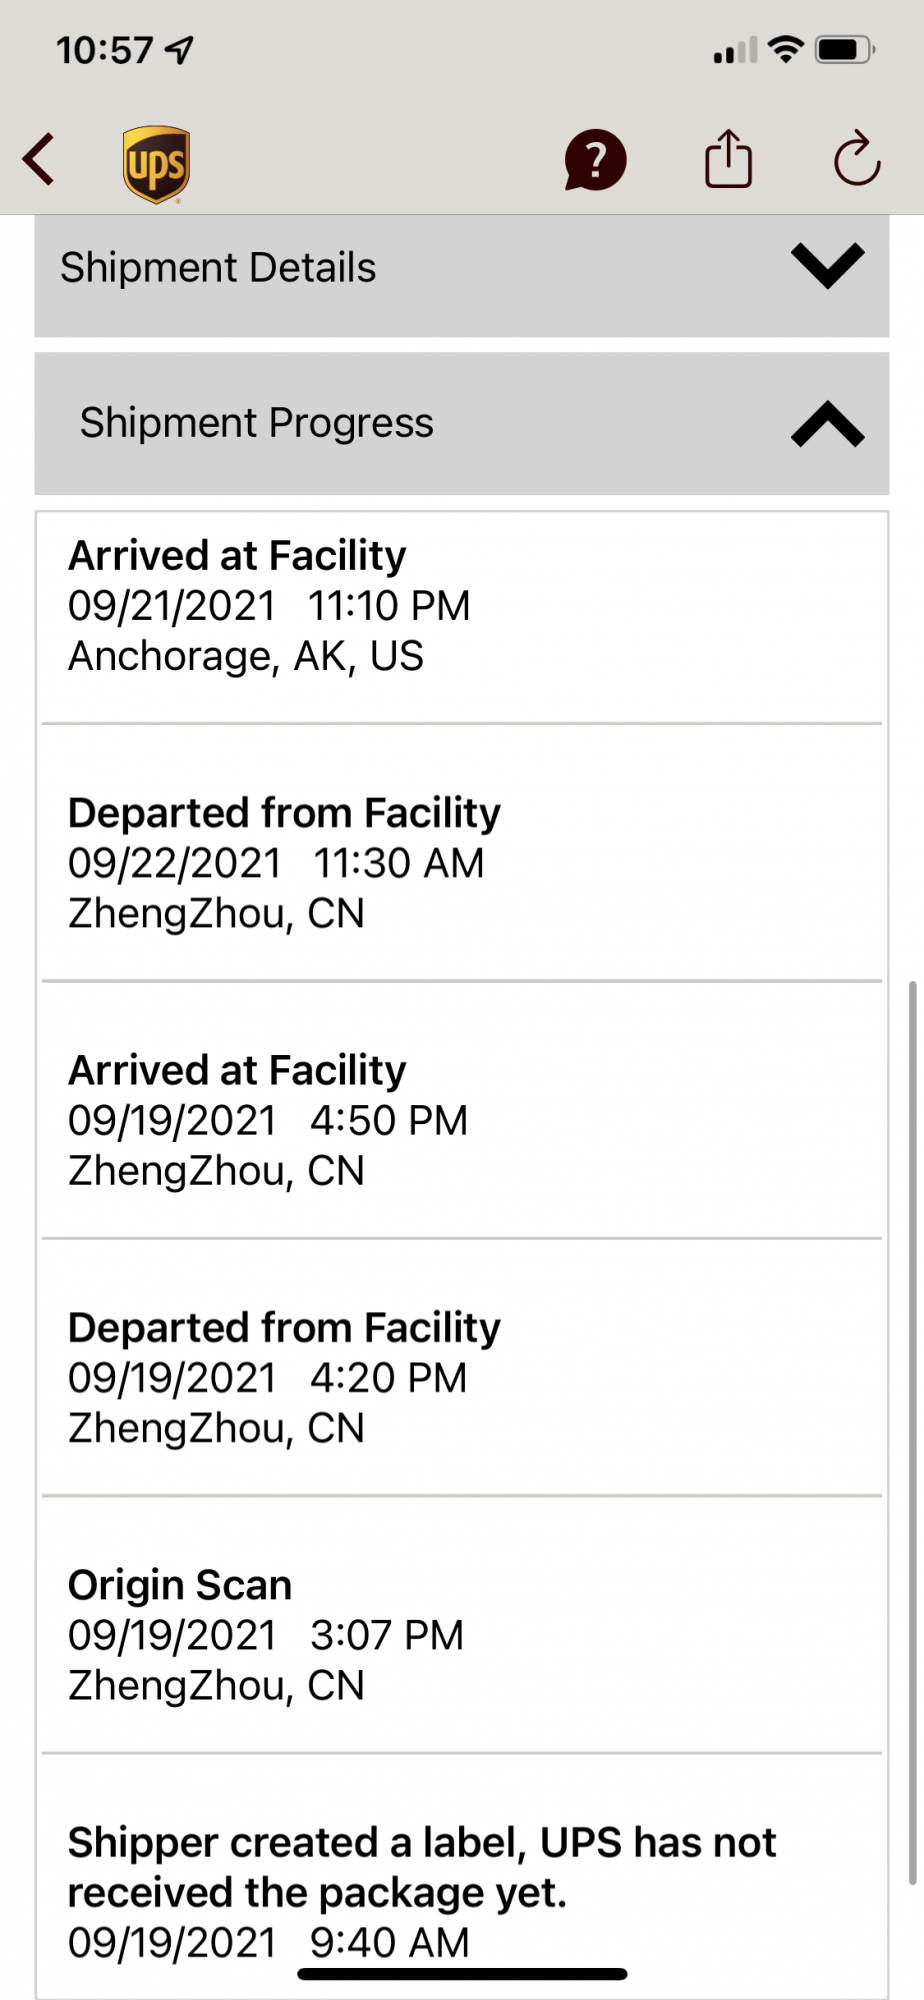The width and height of the screenshot is (924, 2000).
Task: Tap the cellular signal bars
Action: pyautogui.click(x=735, y=50)
